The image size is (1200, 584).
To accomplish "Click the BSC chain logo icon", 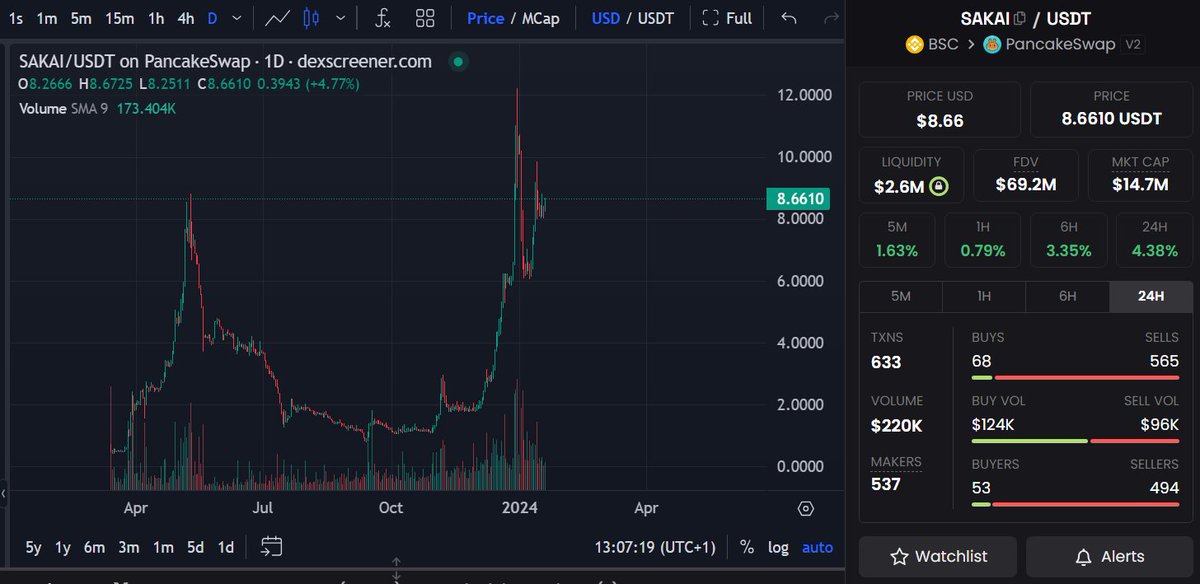I will (x=914, y=44).
